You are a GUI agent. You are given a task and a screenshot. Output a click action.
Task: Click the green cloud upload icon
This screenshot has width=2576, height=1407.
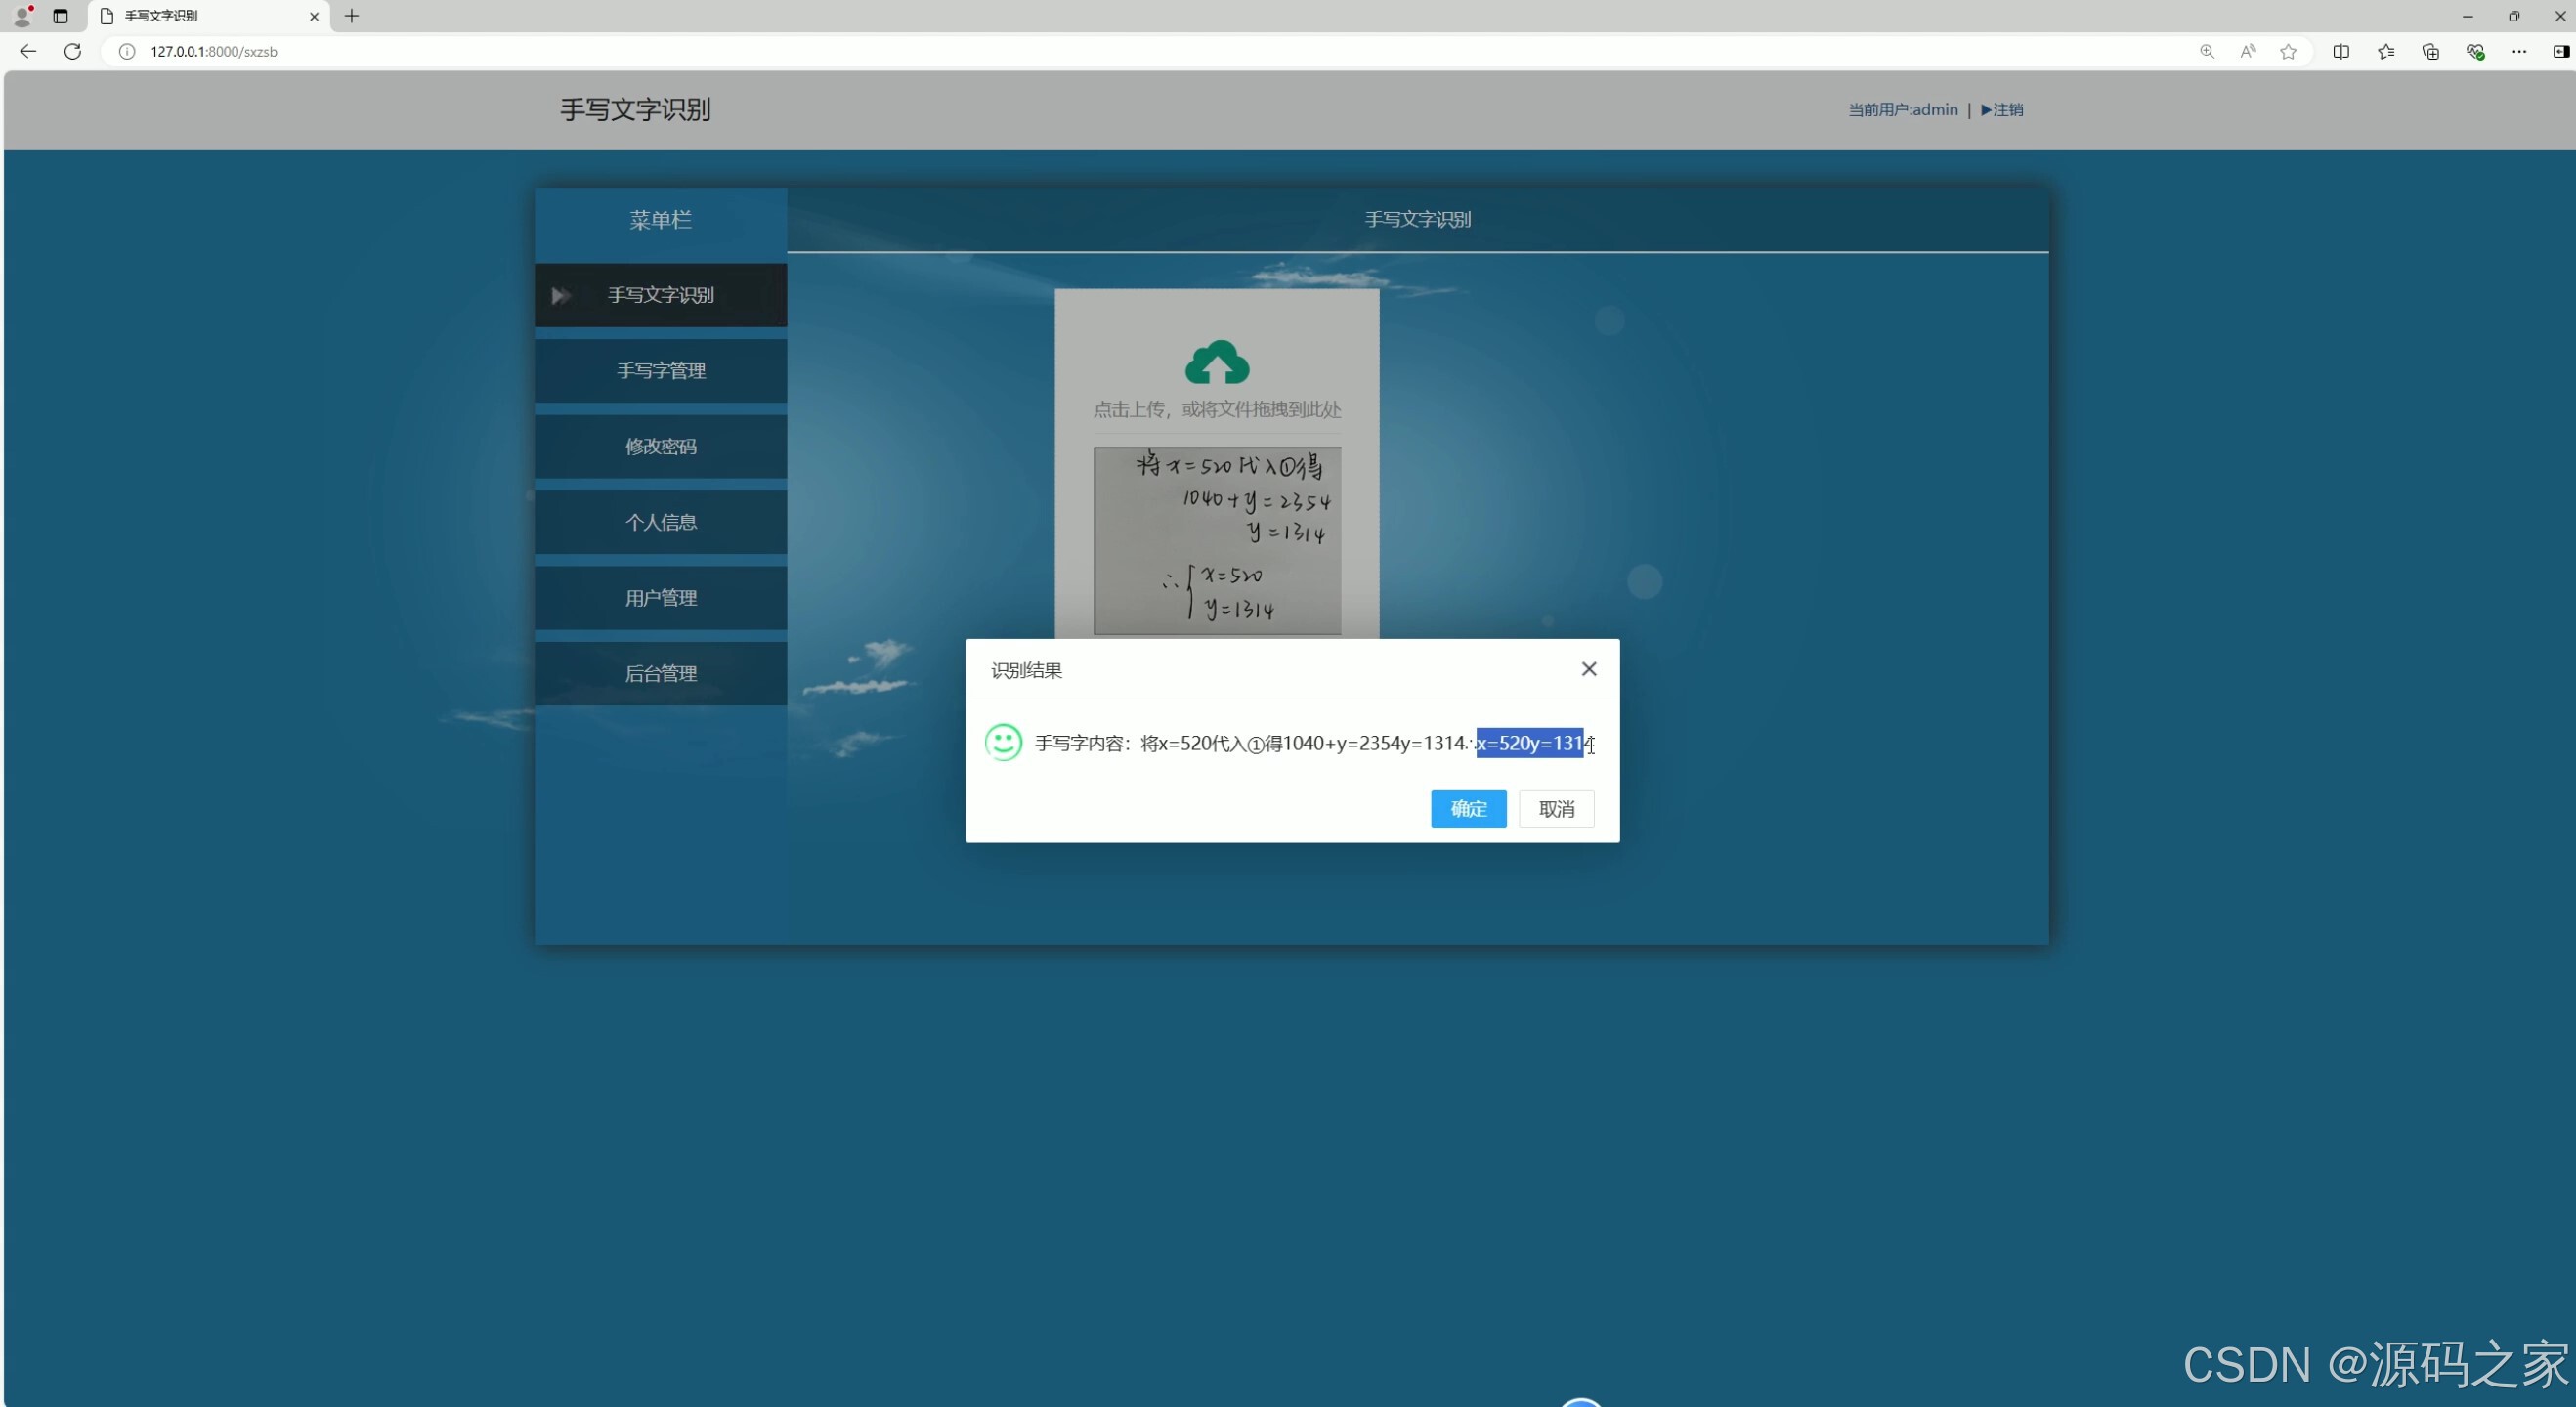(x=1216, y=363)
